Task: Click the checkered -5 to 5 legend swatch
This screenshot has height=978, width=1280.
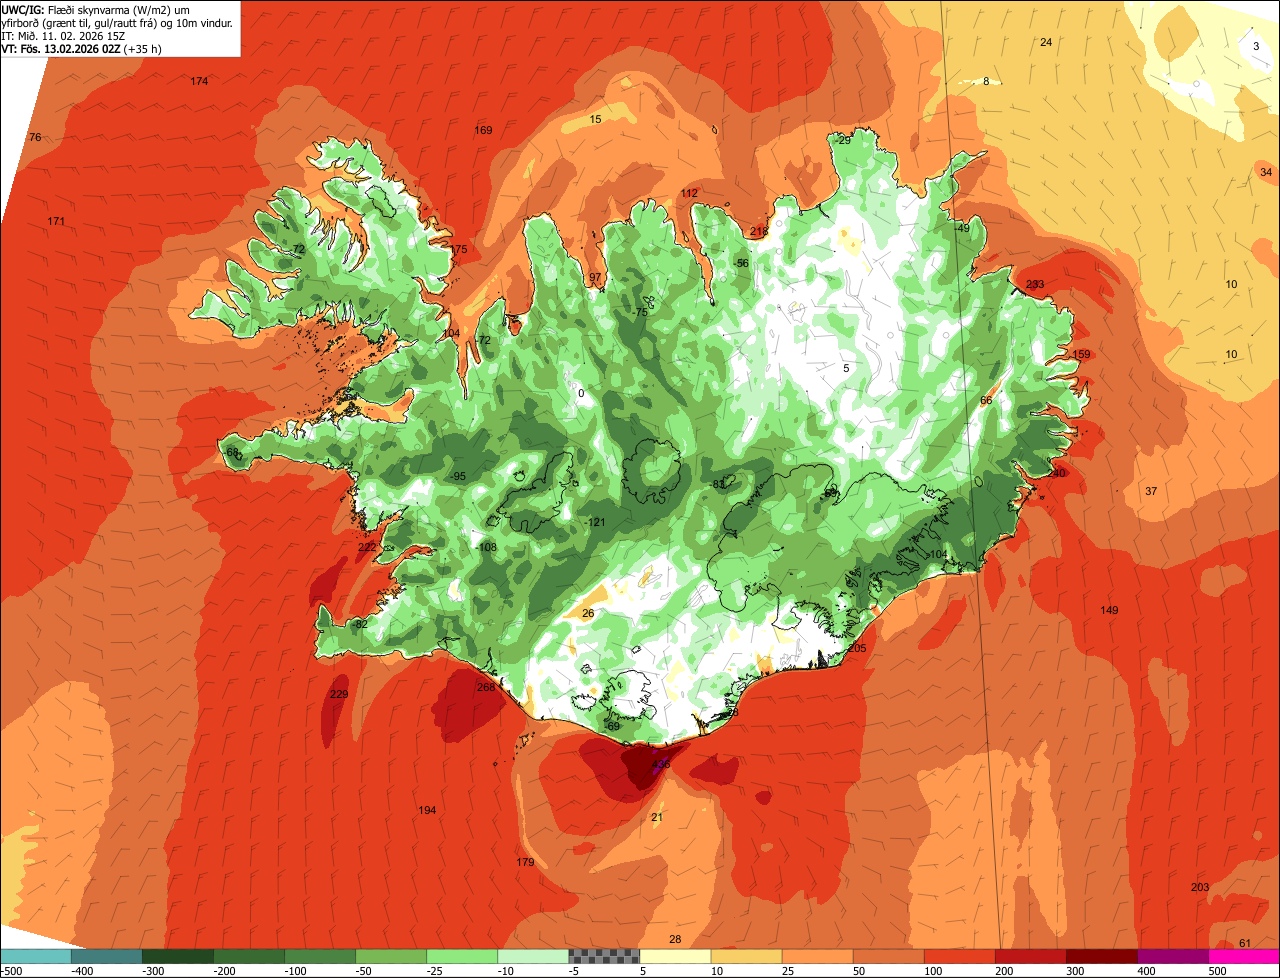Action: [x=603, y=956]
